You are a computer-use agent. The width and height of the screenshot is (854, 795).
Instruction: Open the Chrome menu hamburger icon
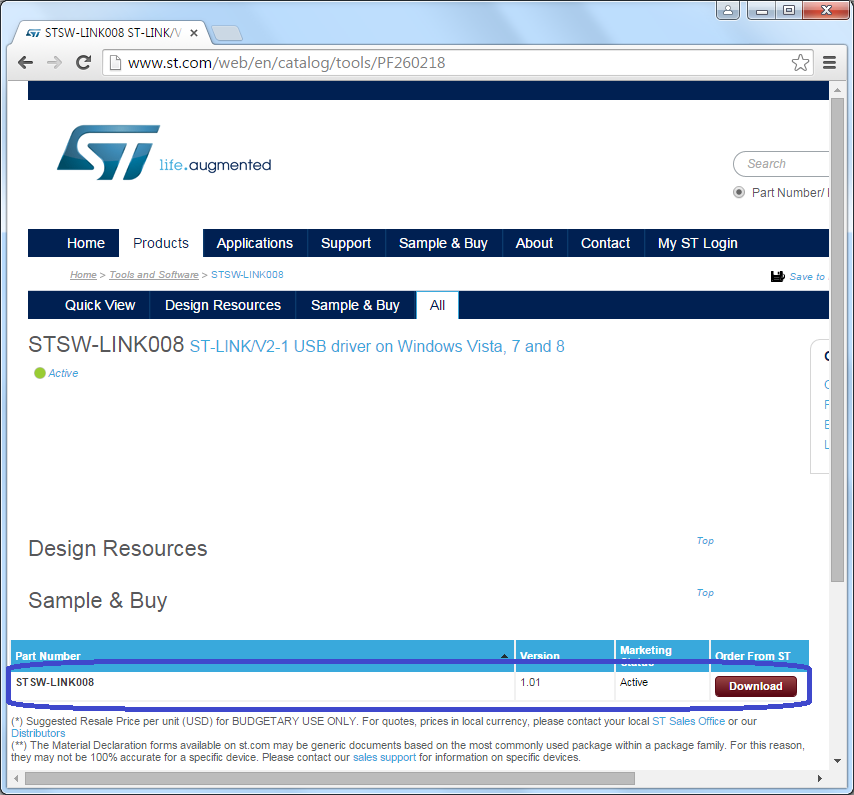click(x=829, y=63)
